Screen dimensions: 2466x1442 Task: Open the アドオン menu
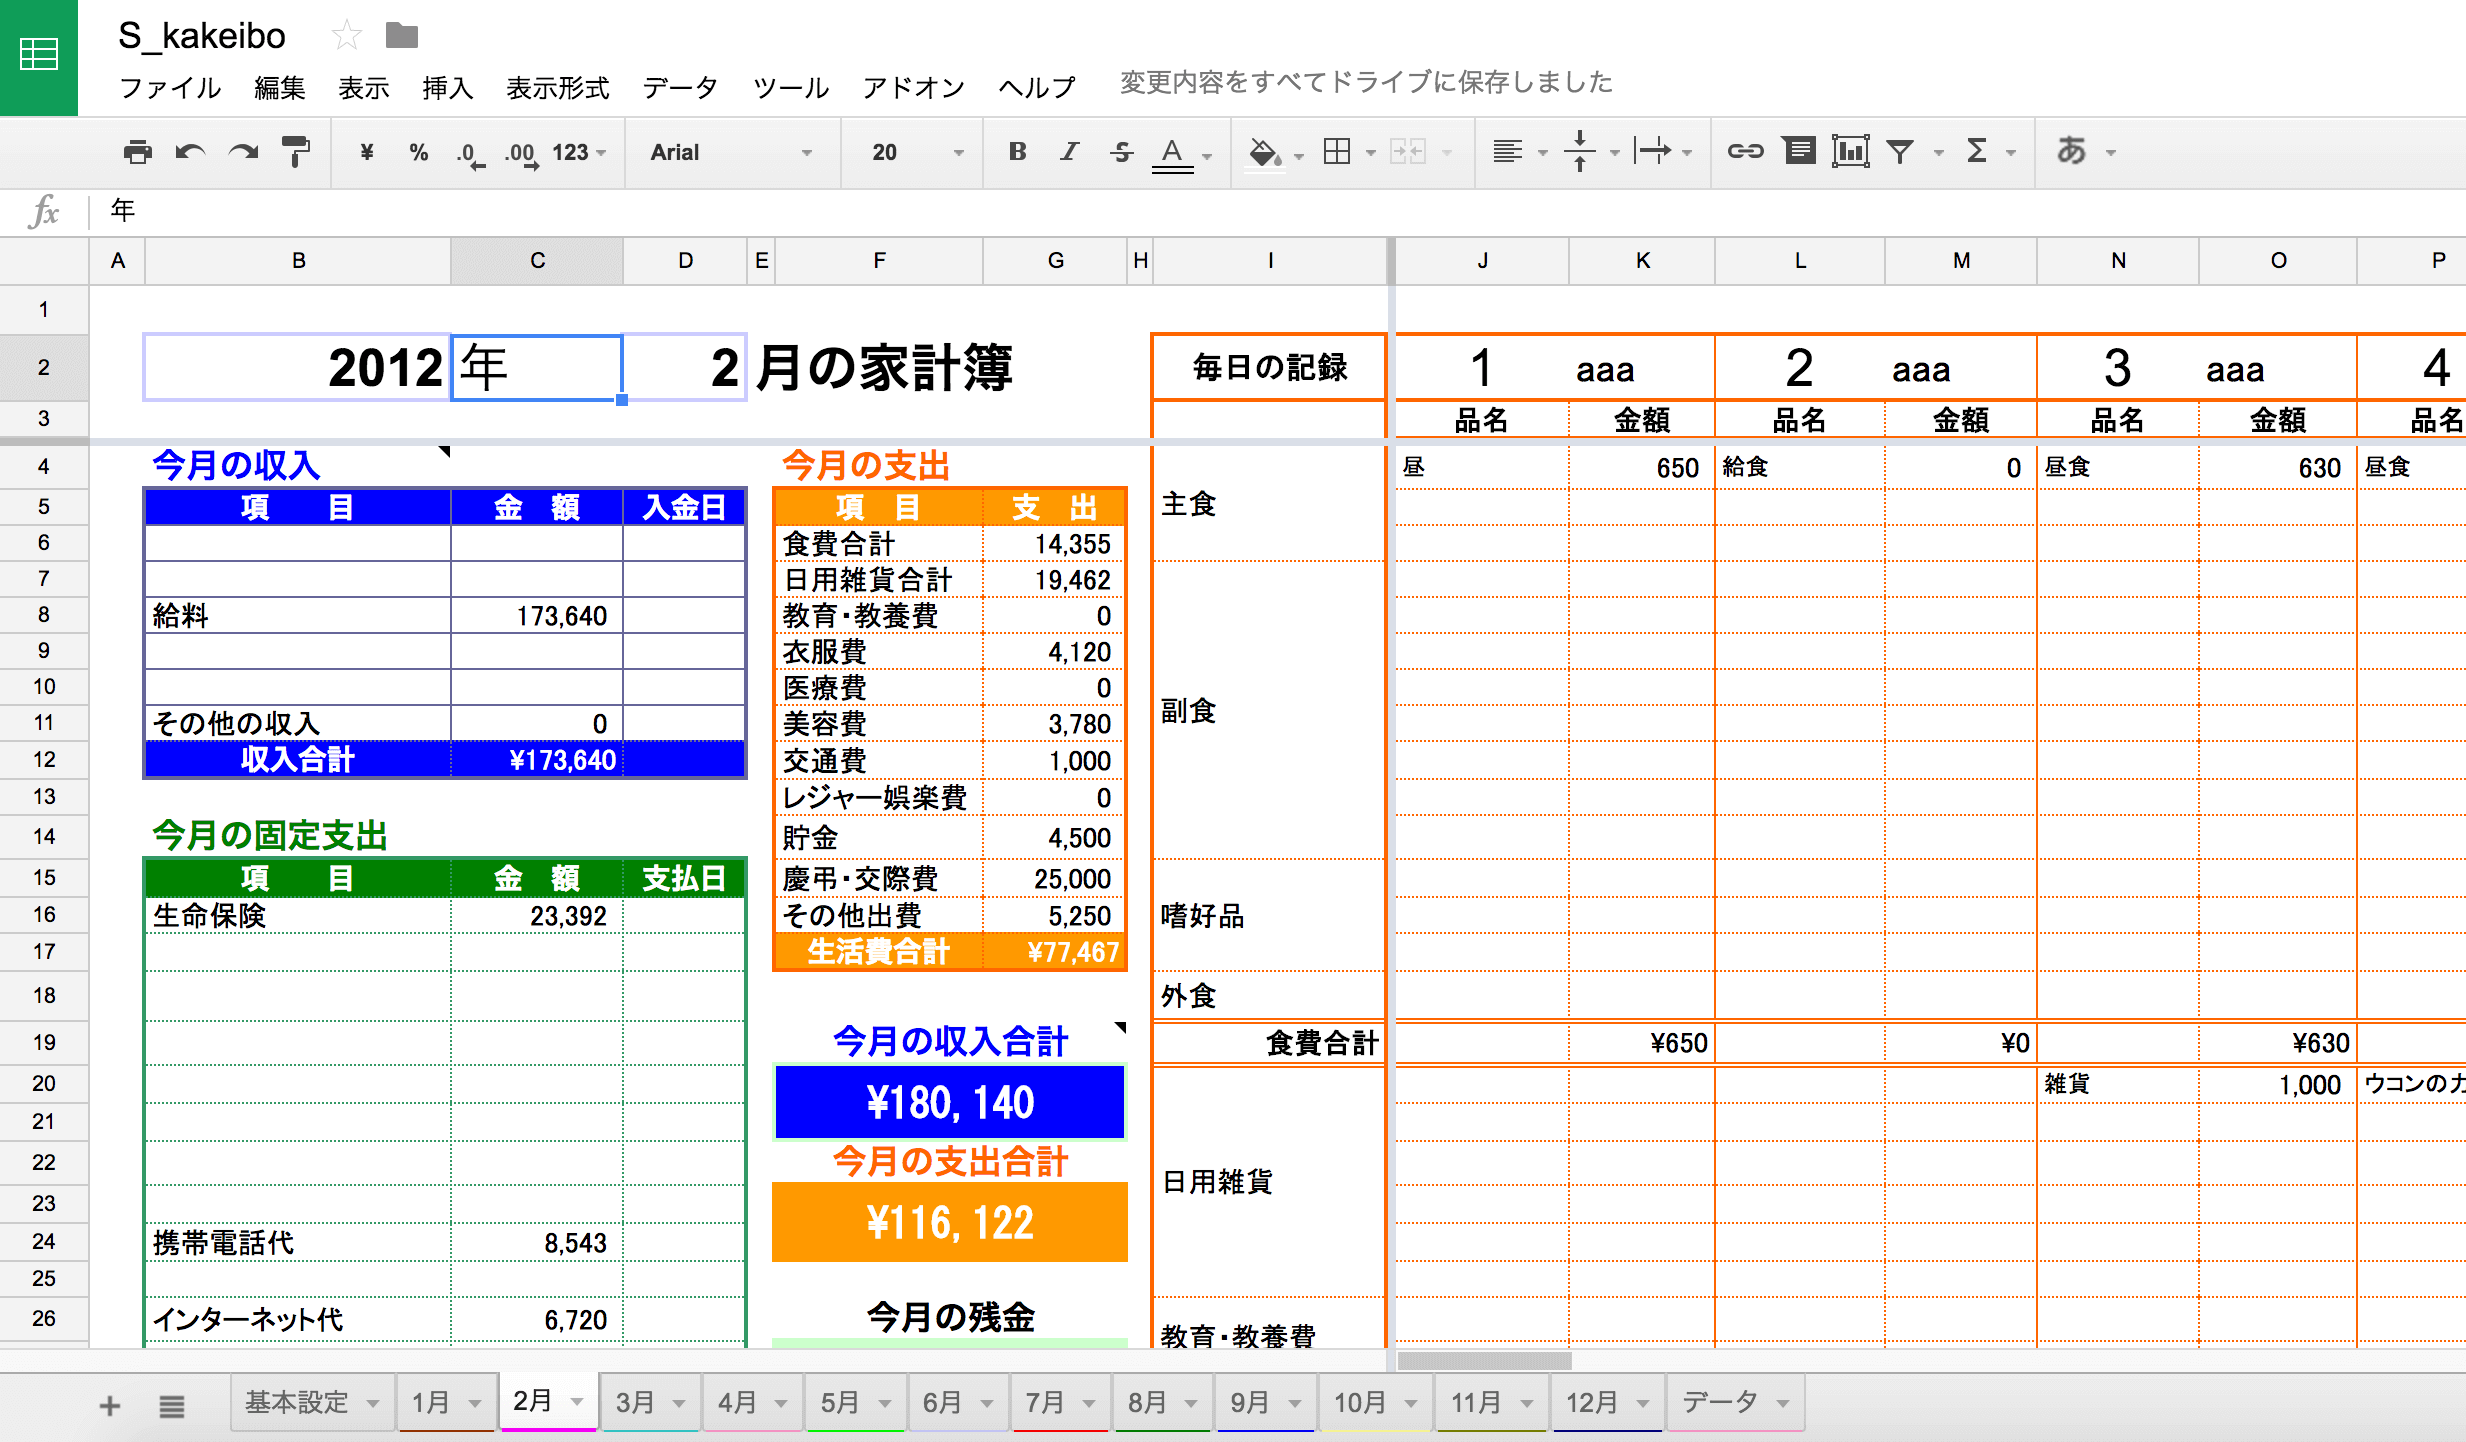pyautogui.click(x=914, y=88)
